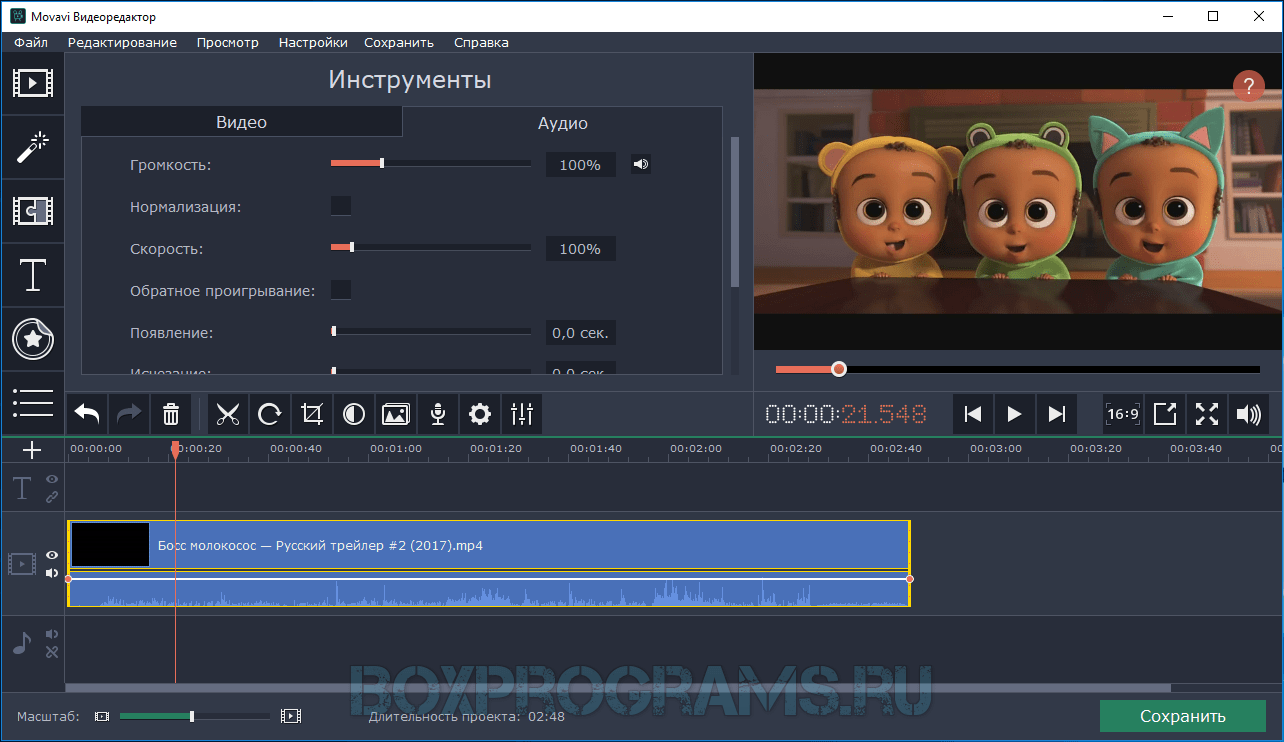
Task: Open the preview volume control
Action: click(x=1248, y=413)
